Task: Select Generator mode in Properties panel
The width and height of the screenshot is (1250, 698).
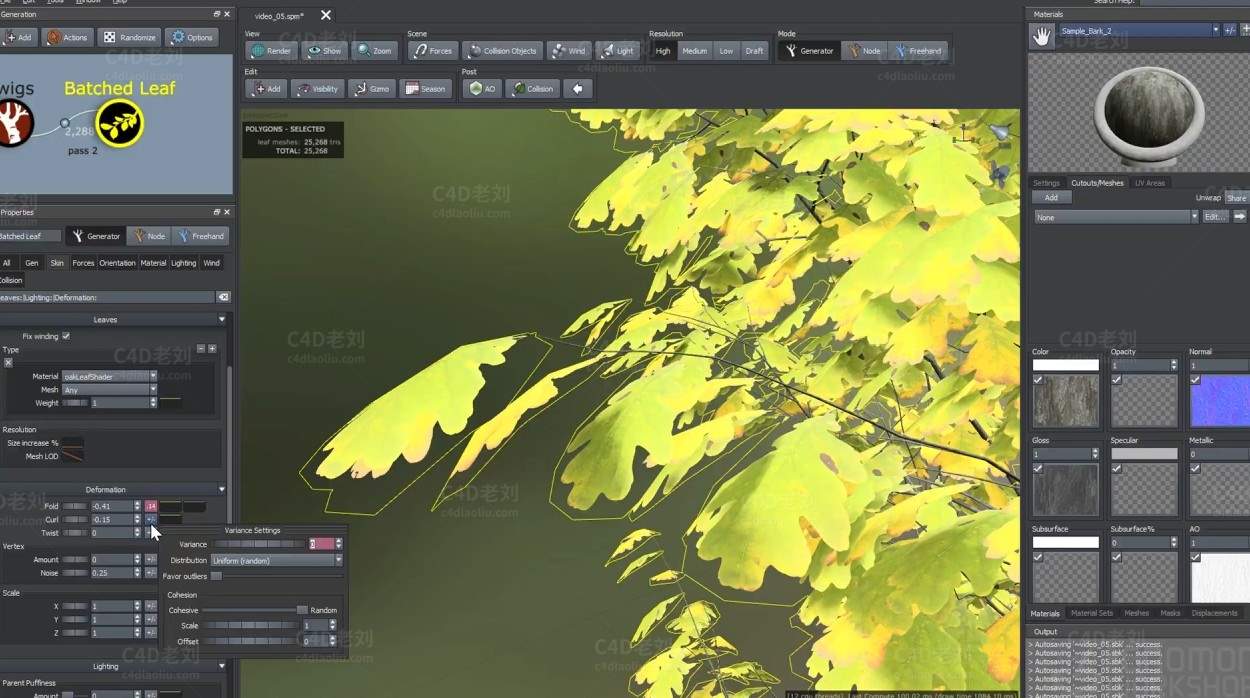Action: pyautogui.click(x=96, y=236)
